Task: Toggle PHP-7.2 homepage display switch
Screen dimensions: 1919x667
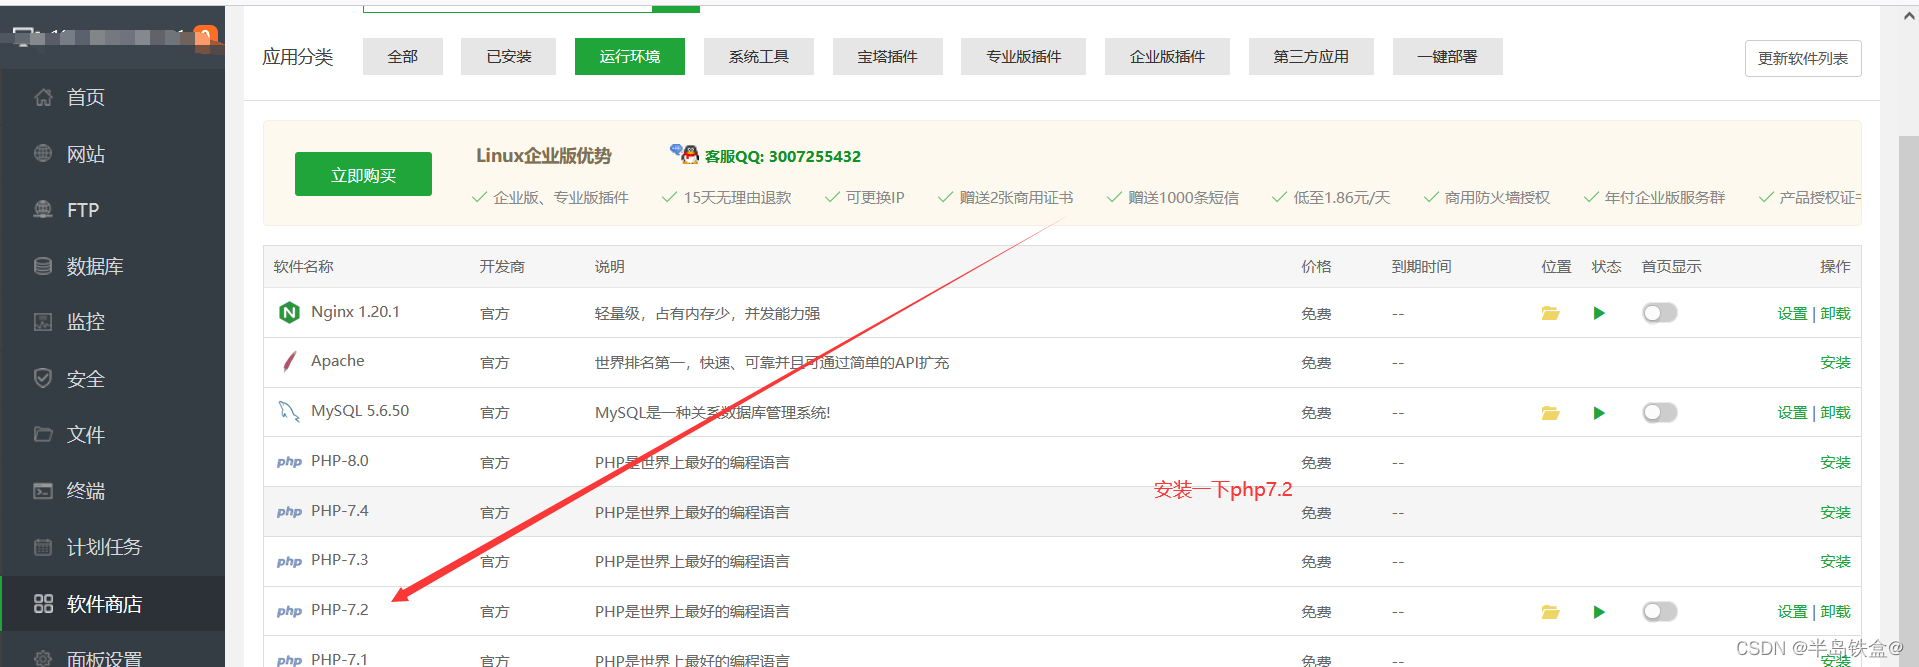Action: pos(1660,611)
